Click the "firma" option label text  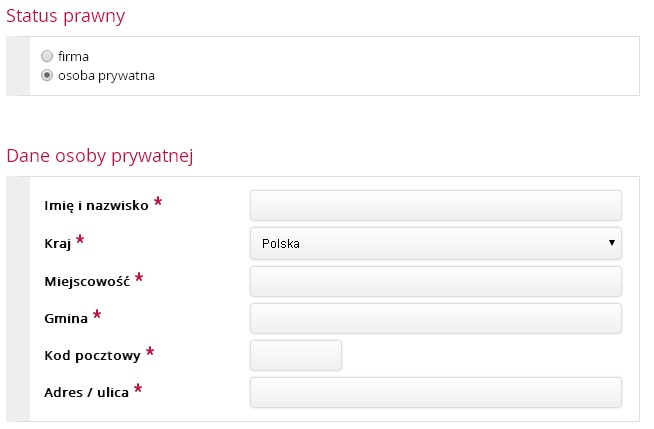[x=73, y=57]
